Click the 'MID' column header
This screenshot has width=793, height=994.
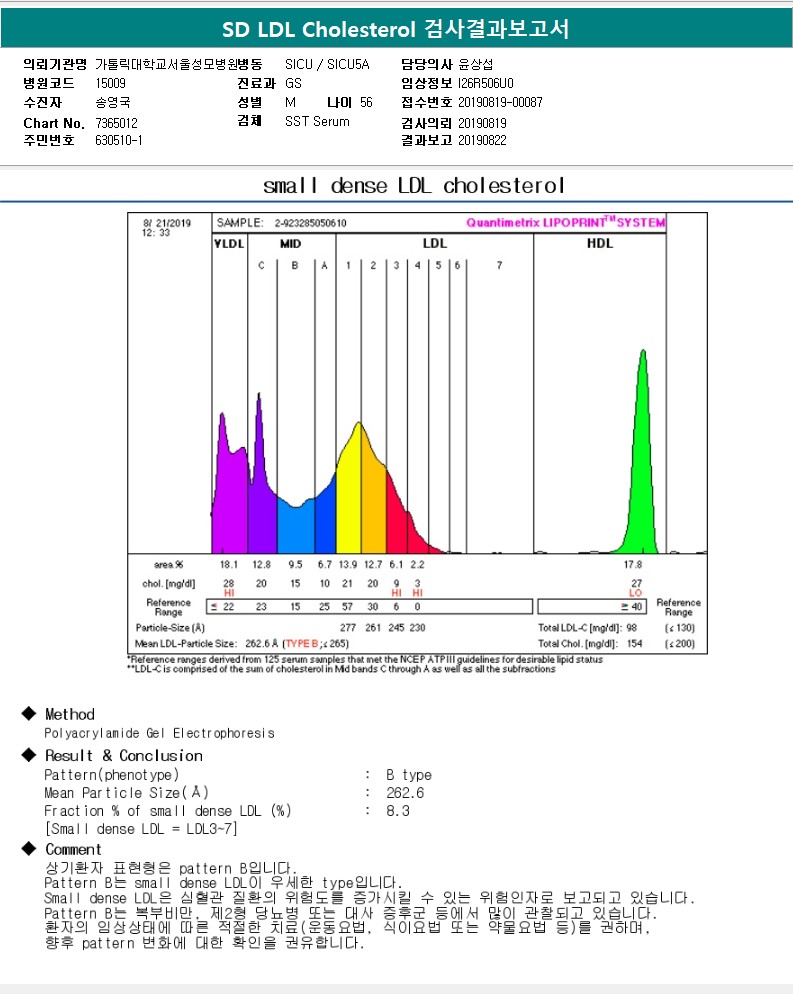pos(290,243)
